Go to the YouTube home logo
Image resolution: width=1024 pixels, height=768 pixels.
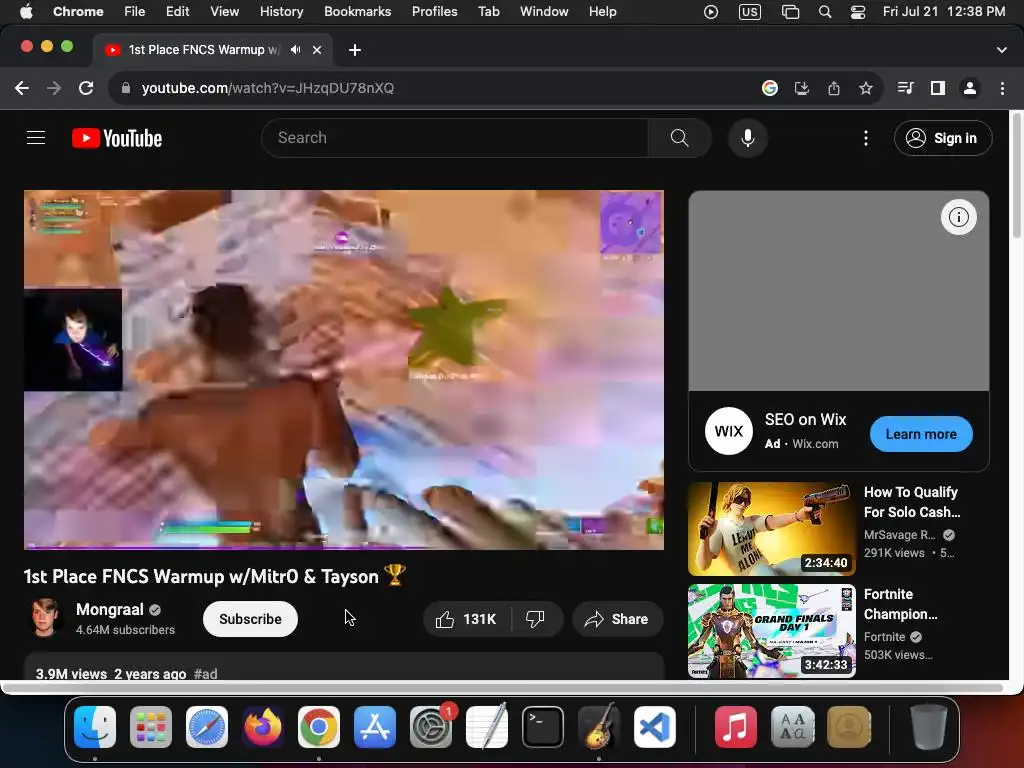[x=117, y=138]
